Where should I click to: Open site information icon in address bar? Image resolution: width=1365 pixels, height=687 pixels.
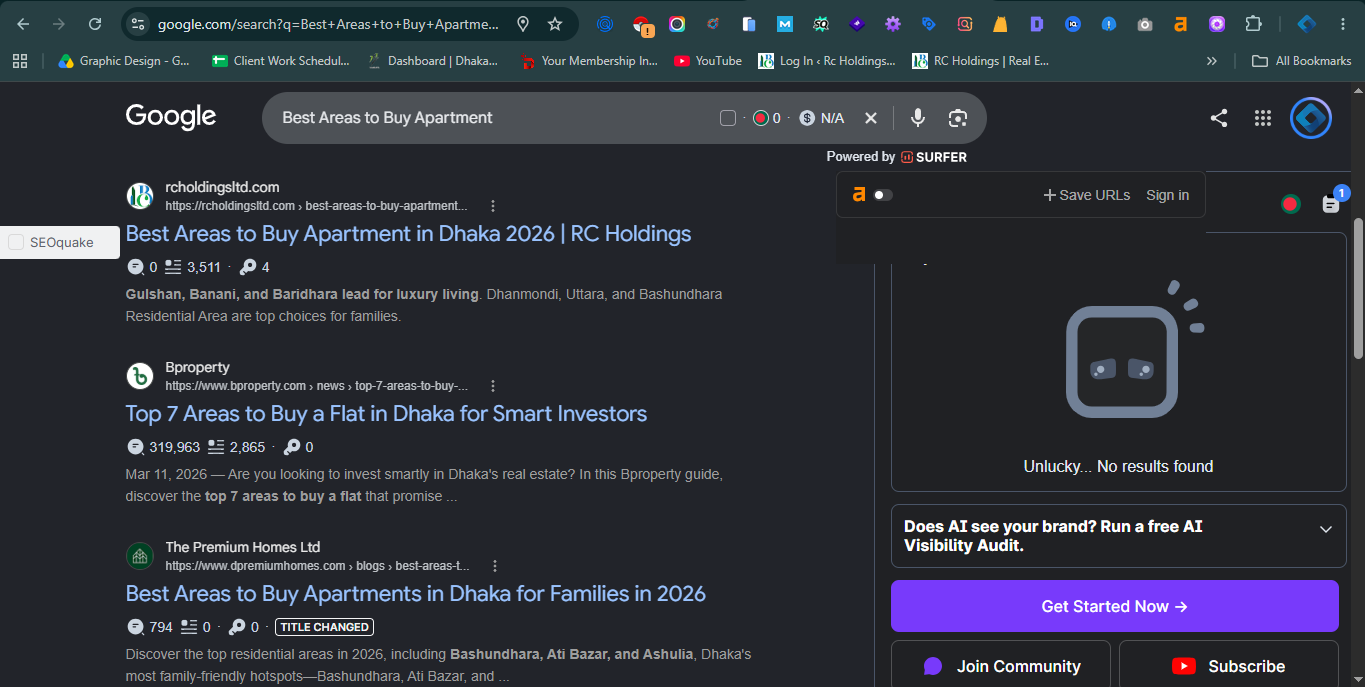(138, 24)
